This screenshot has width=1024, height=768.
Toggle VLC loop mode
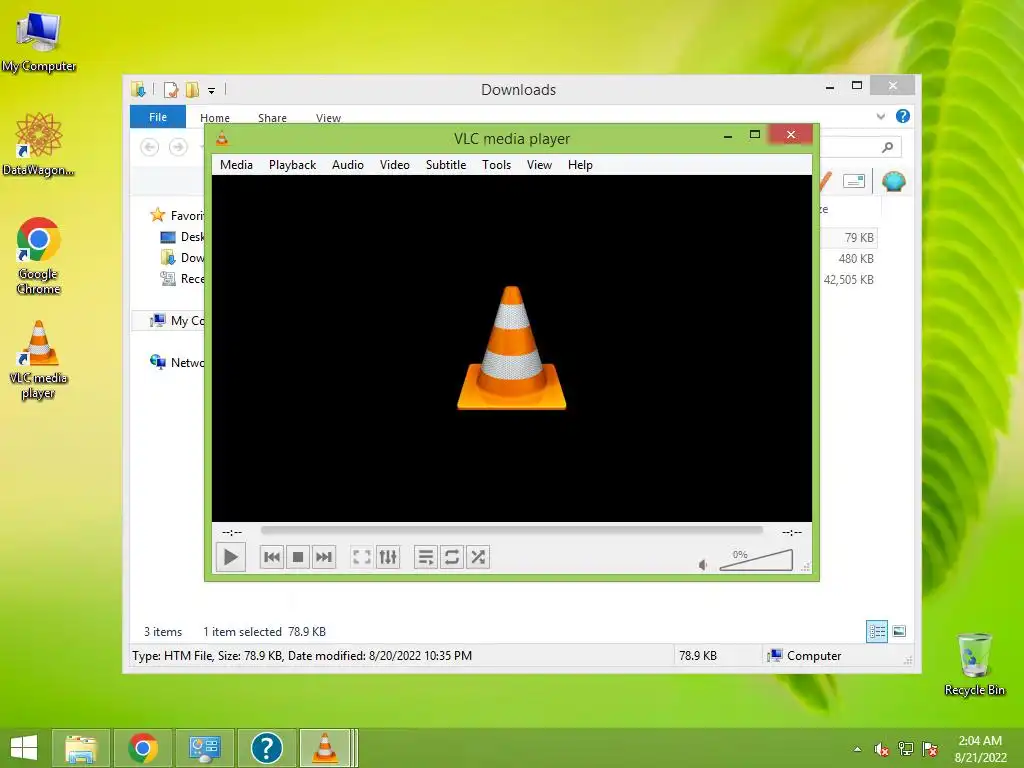click(x=452, y=557)
